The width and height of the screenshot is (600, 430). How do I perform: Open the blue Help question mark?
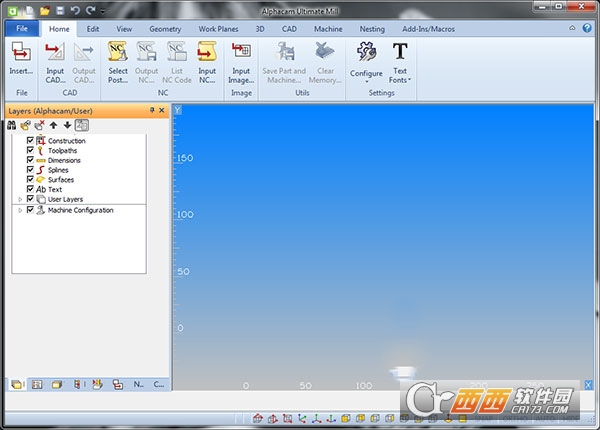[x=587, y=28]
